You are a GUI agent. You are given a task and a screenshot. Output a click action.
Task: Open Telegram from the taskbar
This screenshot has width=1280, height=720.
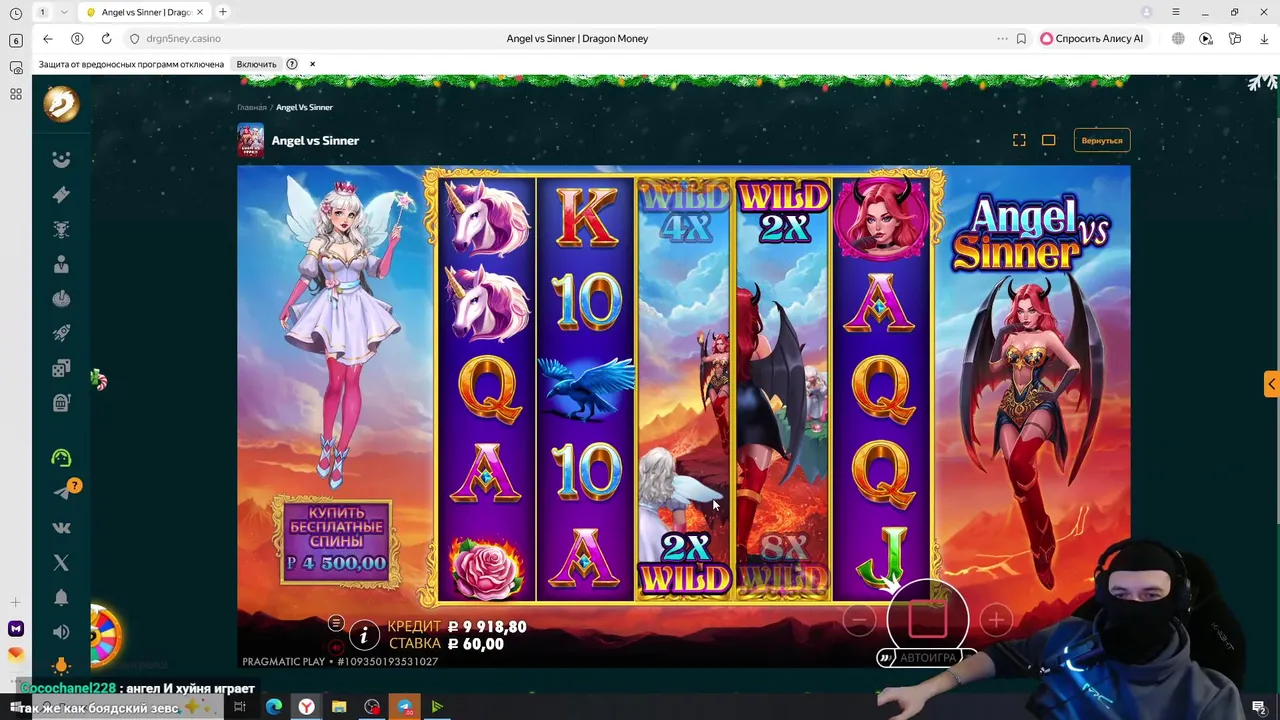coord(404,707)
